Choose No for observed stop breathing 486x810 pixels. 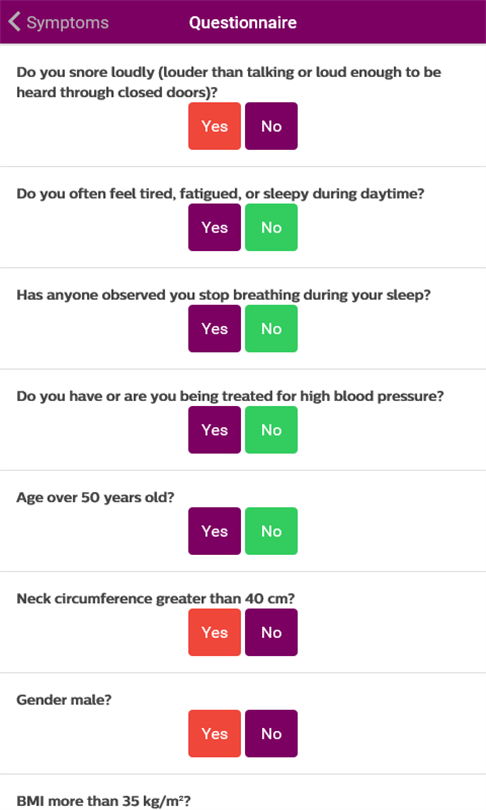click(x=271, y=329)
